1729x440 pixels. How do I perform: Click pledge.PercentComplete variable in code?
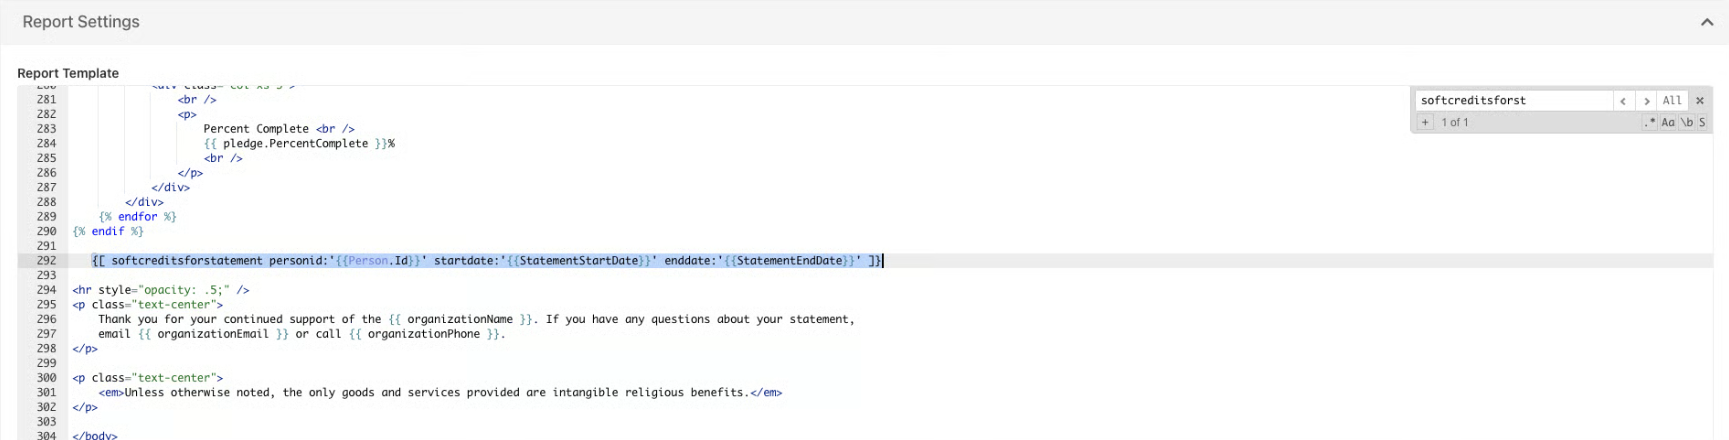click(x=295, y=144)
